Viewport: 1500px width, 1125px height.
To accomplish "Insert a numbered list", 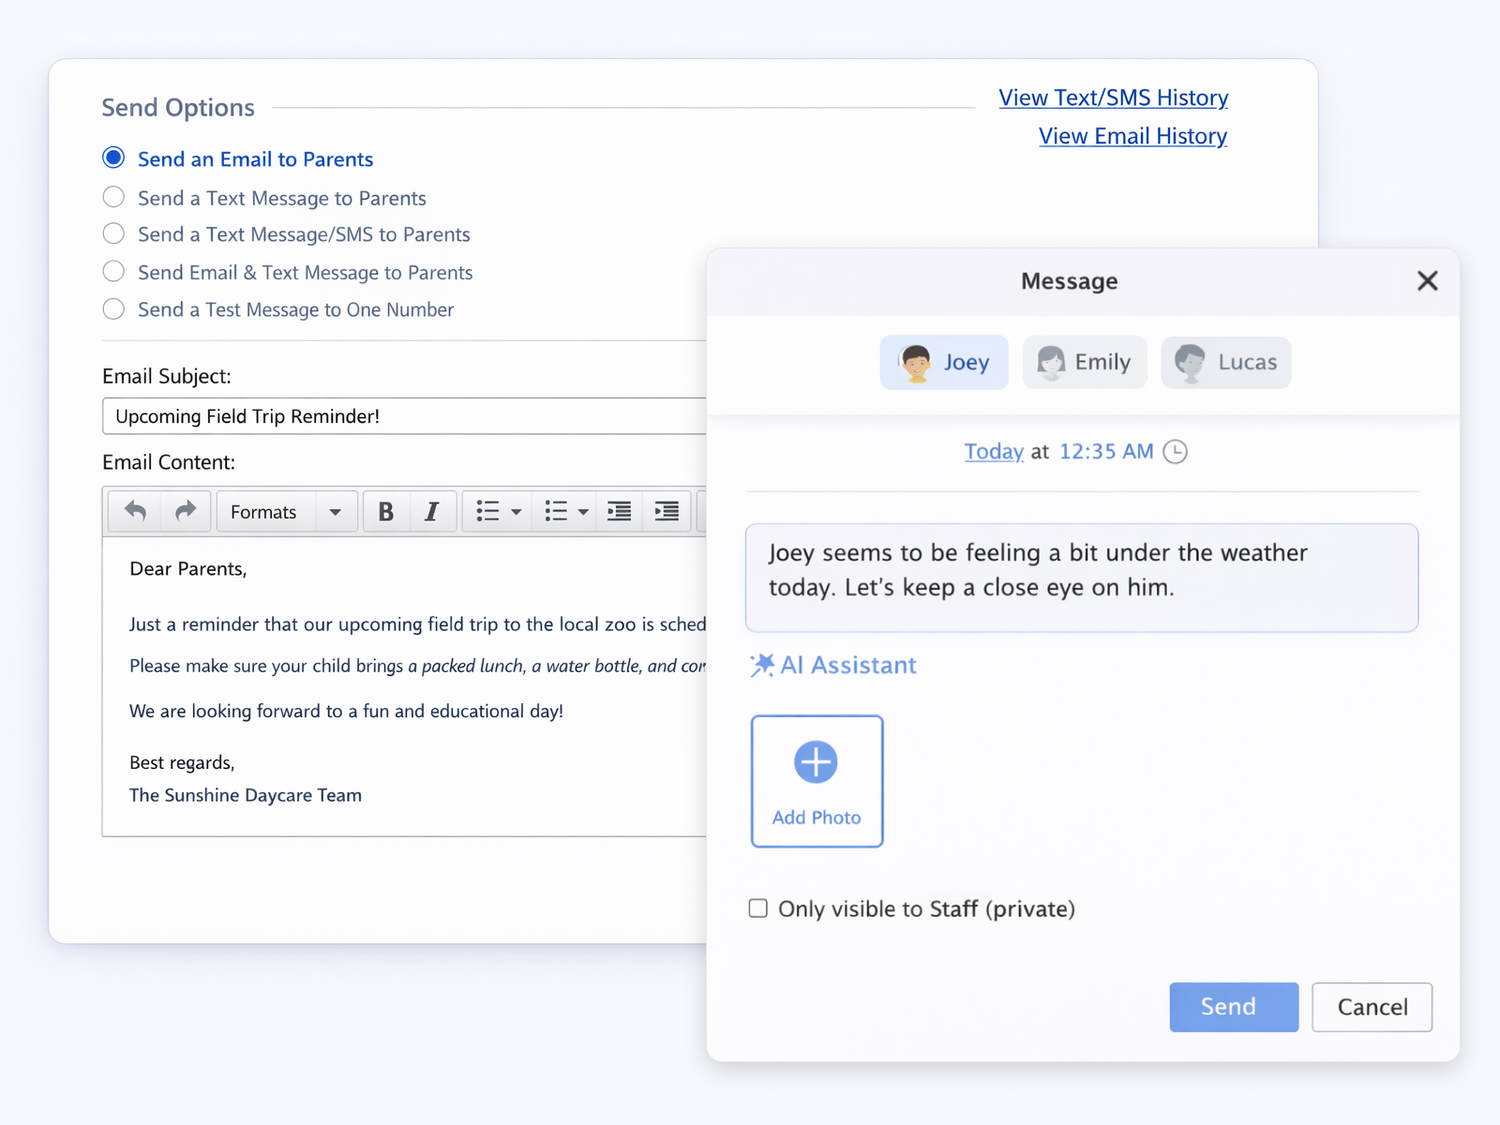I will click(556, 511).
